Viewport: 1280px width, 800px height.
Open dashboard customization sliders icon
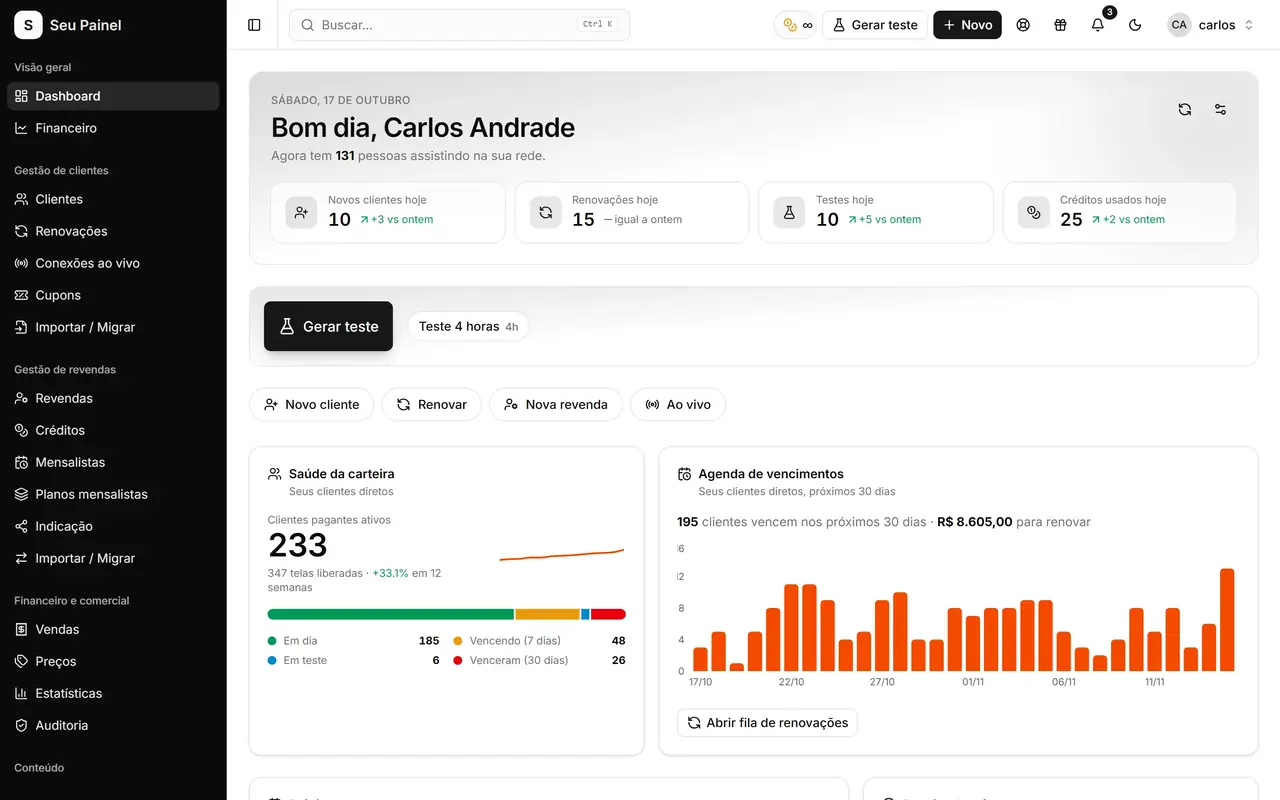[1220, 109]
